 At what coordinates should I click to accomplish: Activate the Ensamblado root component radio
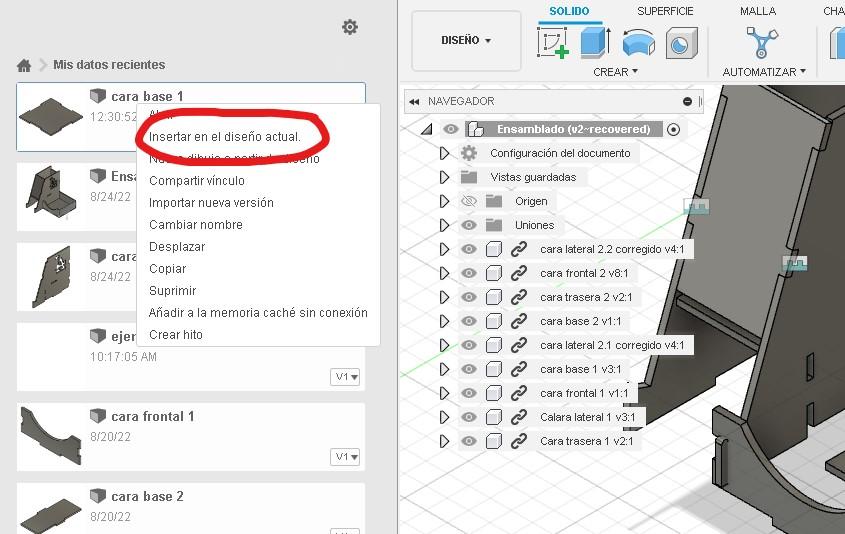[x=673, y=129]
